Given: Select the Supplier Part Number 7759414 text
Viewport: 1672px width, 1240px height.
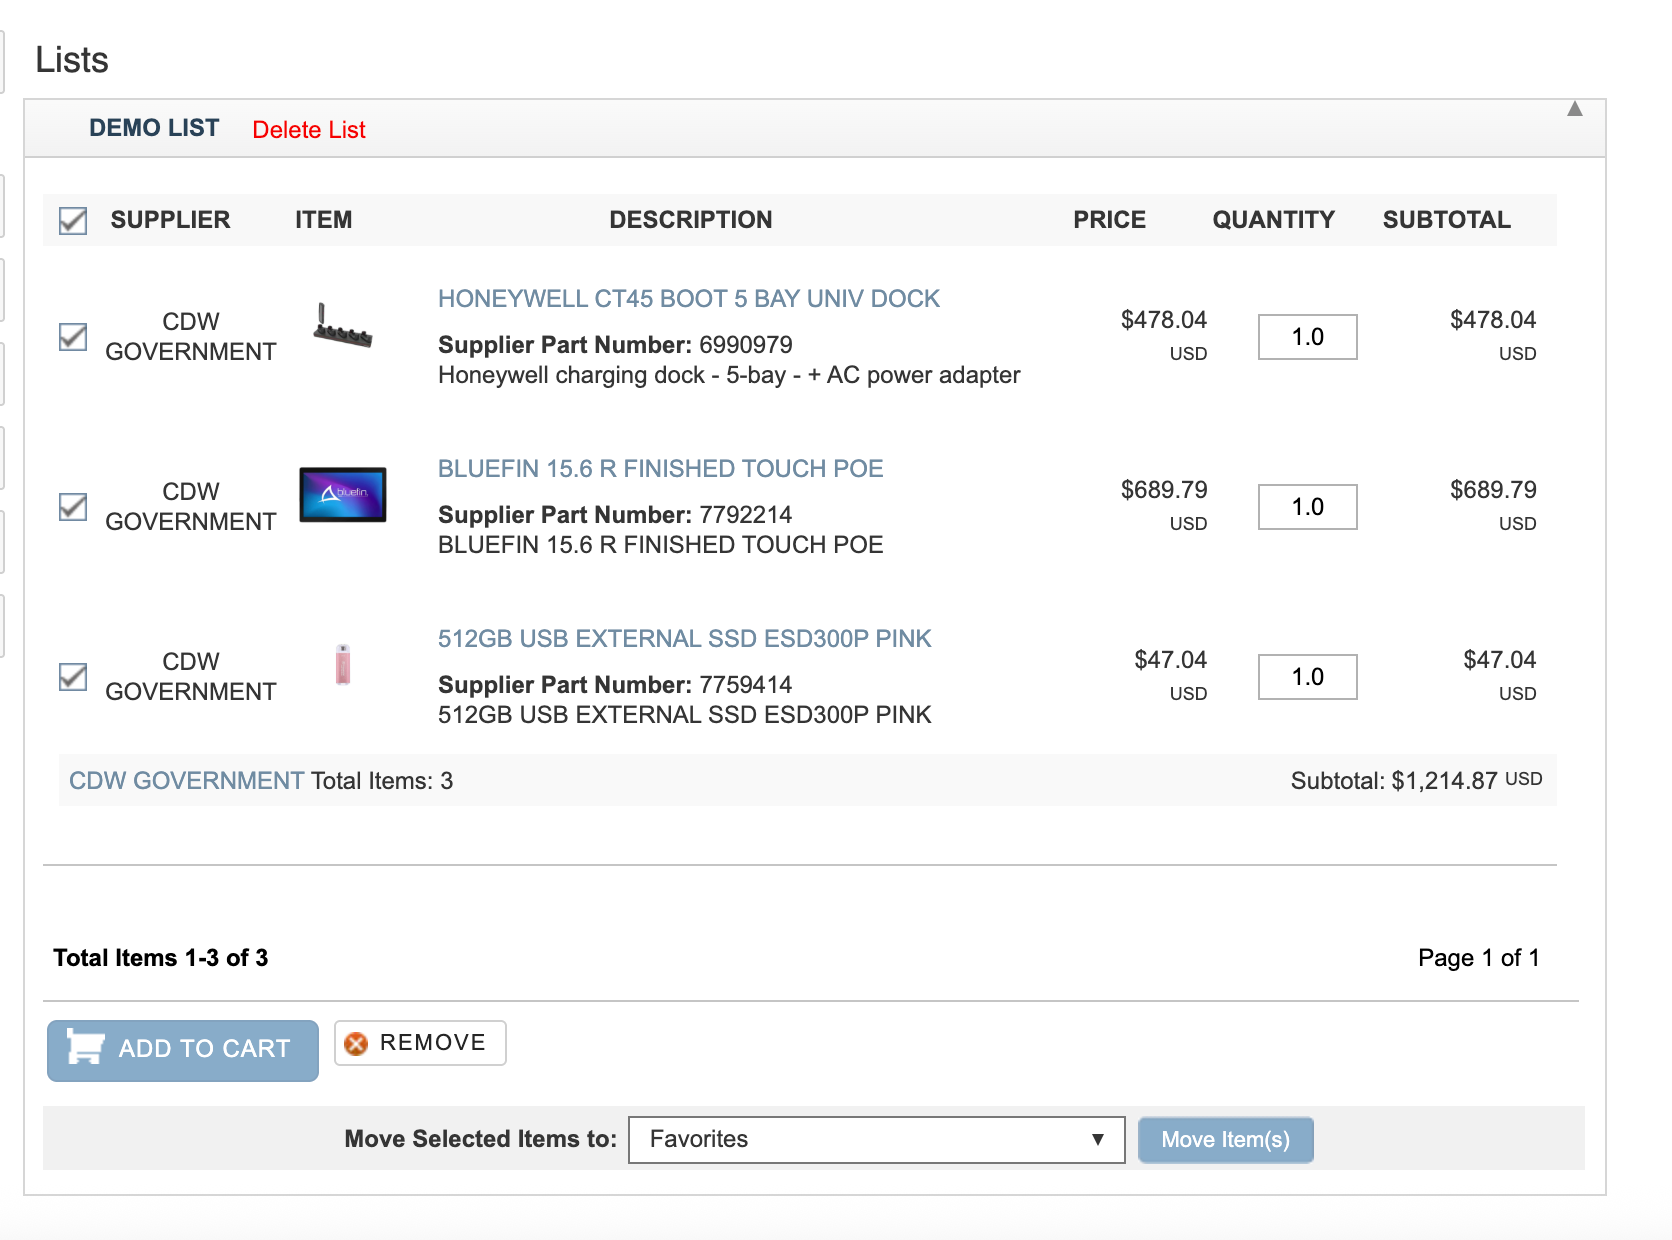Looking at the screenshot, I should (x=615, y=685).
